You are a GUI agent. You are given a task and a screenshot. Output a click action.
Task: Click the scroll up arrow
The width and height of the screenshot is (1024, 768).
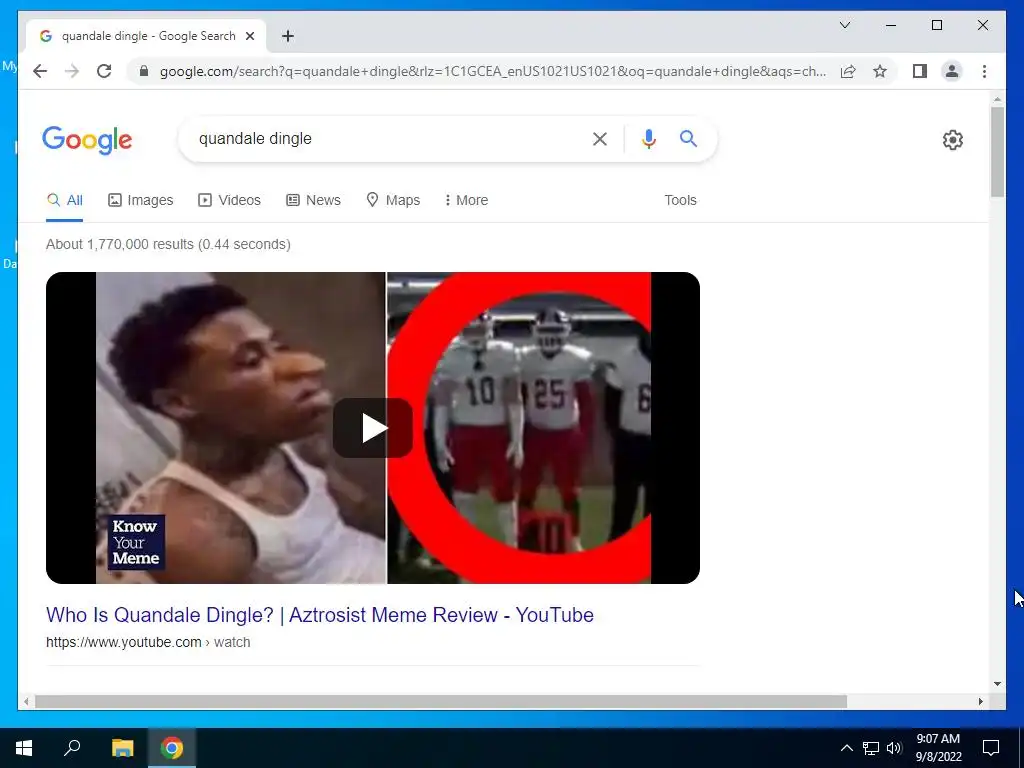997,99
